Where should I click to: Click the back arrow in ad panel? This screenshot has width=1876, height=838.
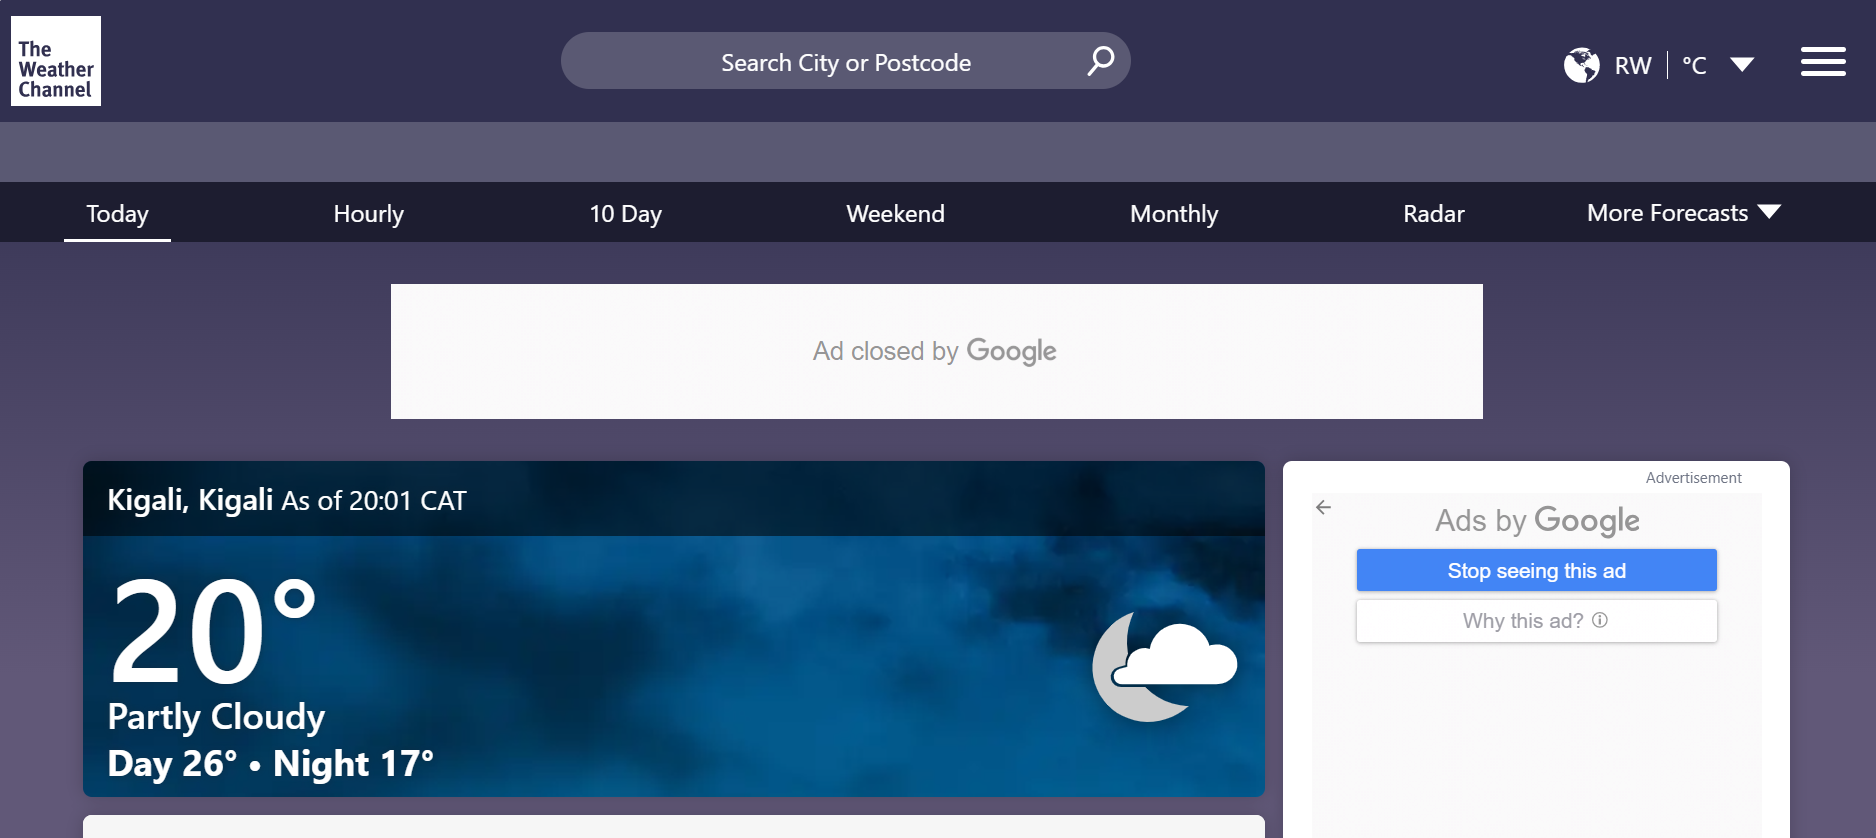[1323, 508]
